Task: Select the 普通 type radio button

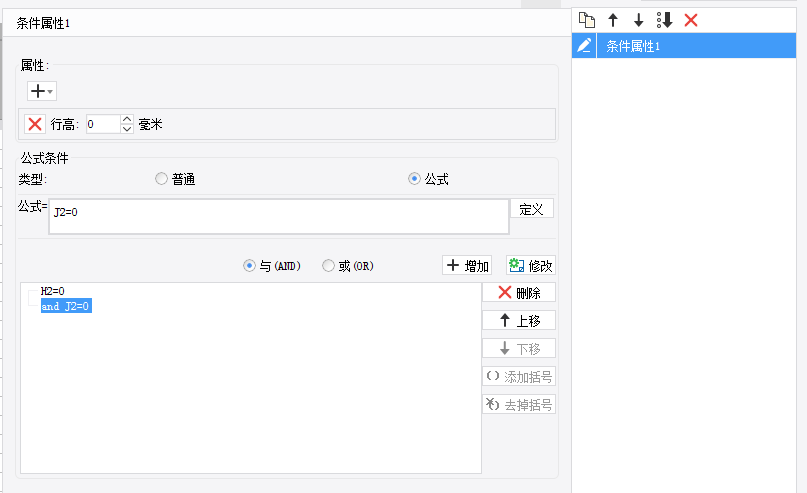Action: coord(161,179)
